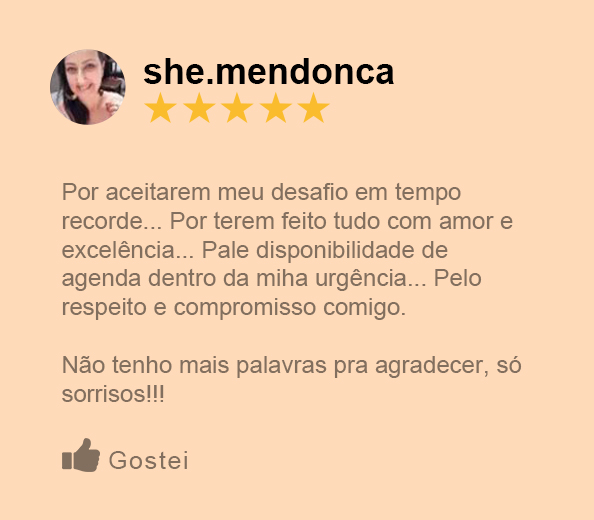The height and width of the screenshot is (520, 594).
Task: Select the fourth rating star
Action: pos(275,108)
